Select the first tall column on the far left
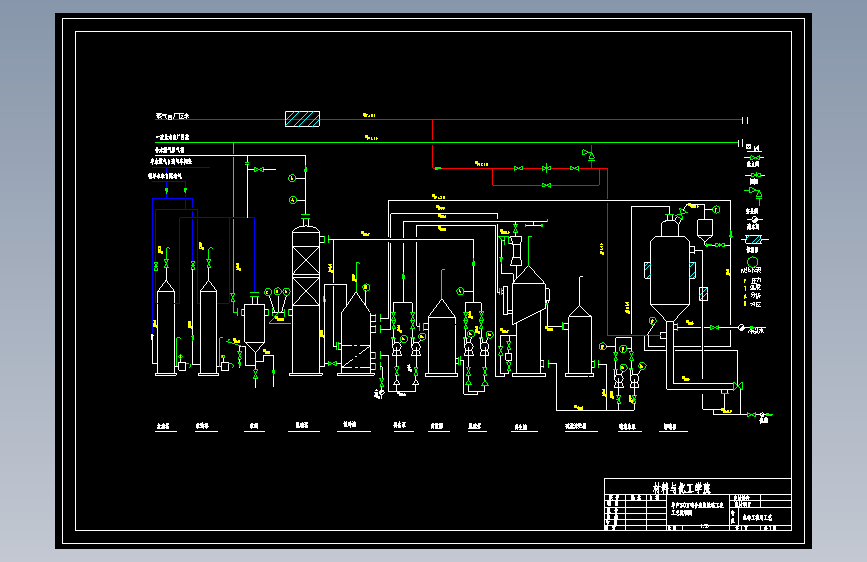The width and height of the screenshot is (867, 562). coord(166,329)
